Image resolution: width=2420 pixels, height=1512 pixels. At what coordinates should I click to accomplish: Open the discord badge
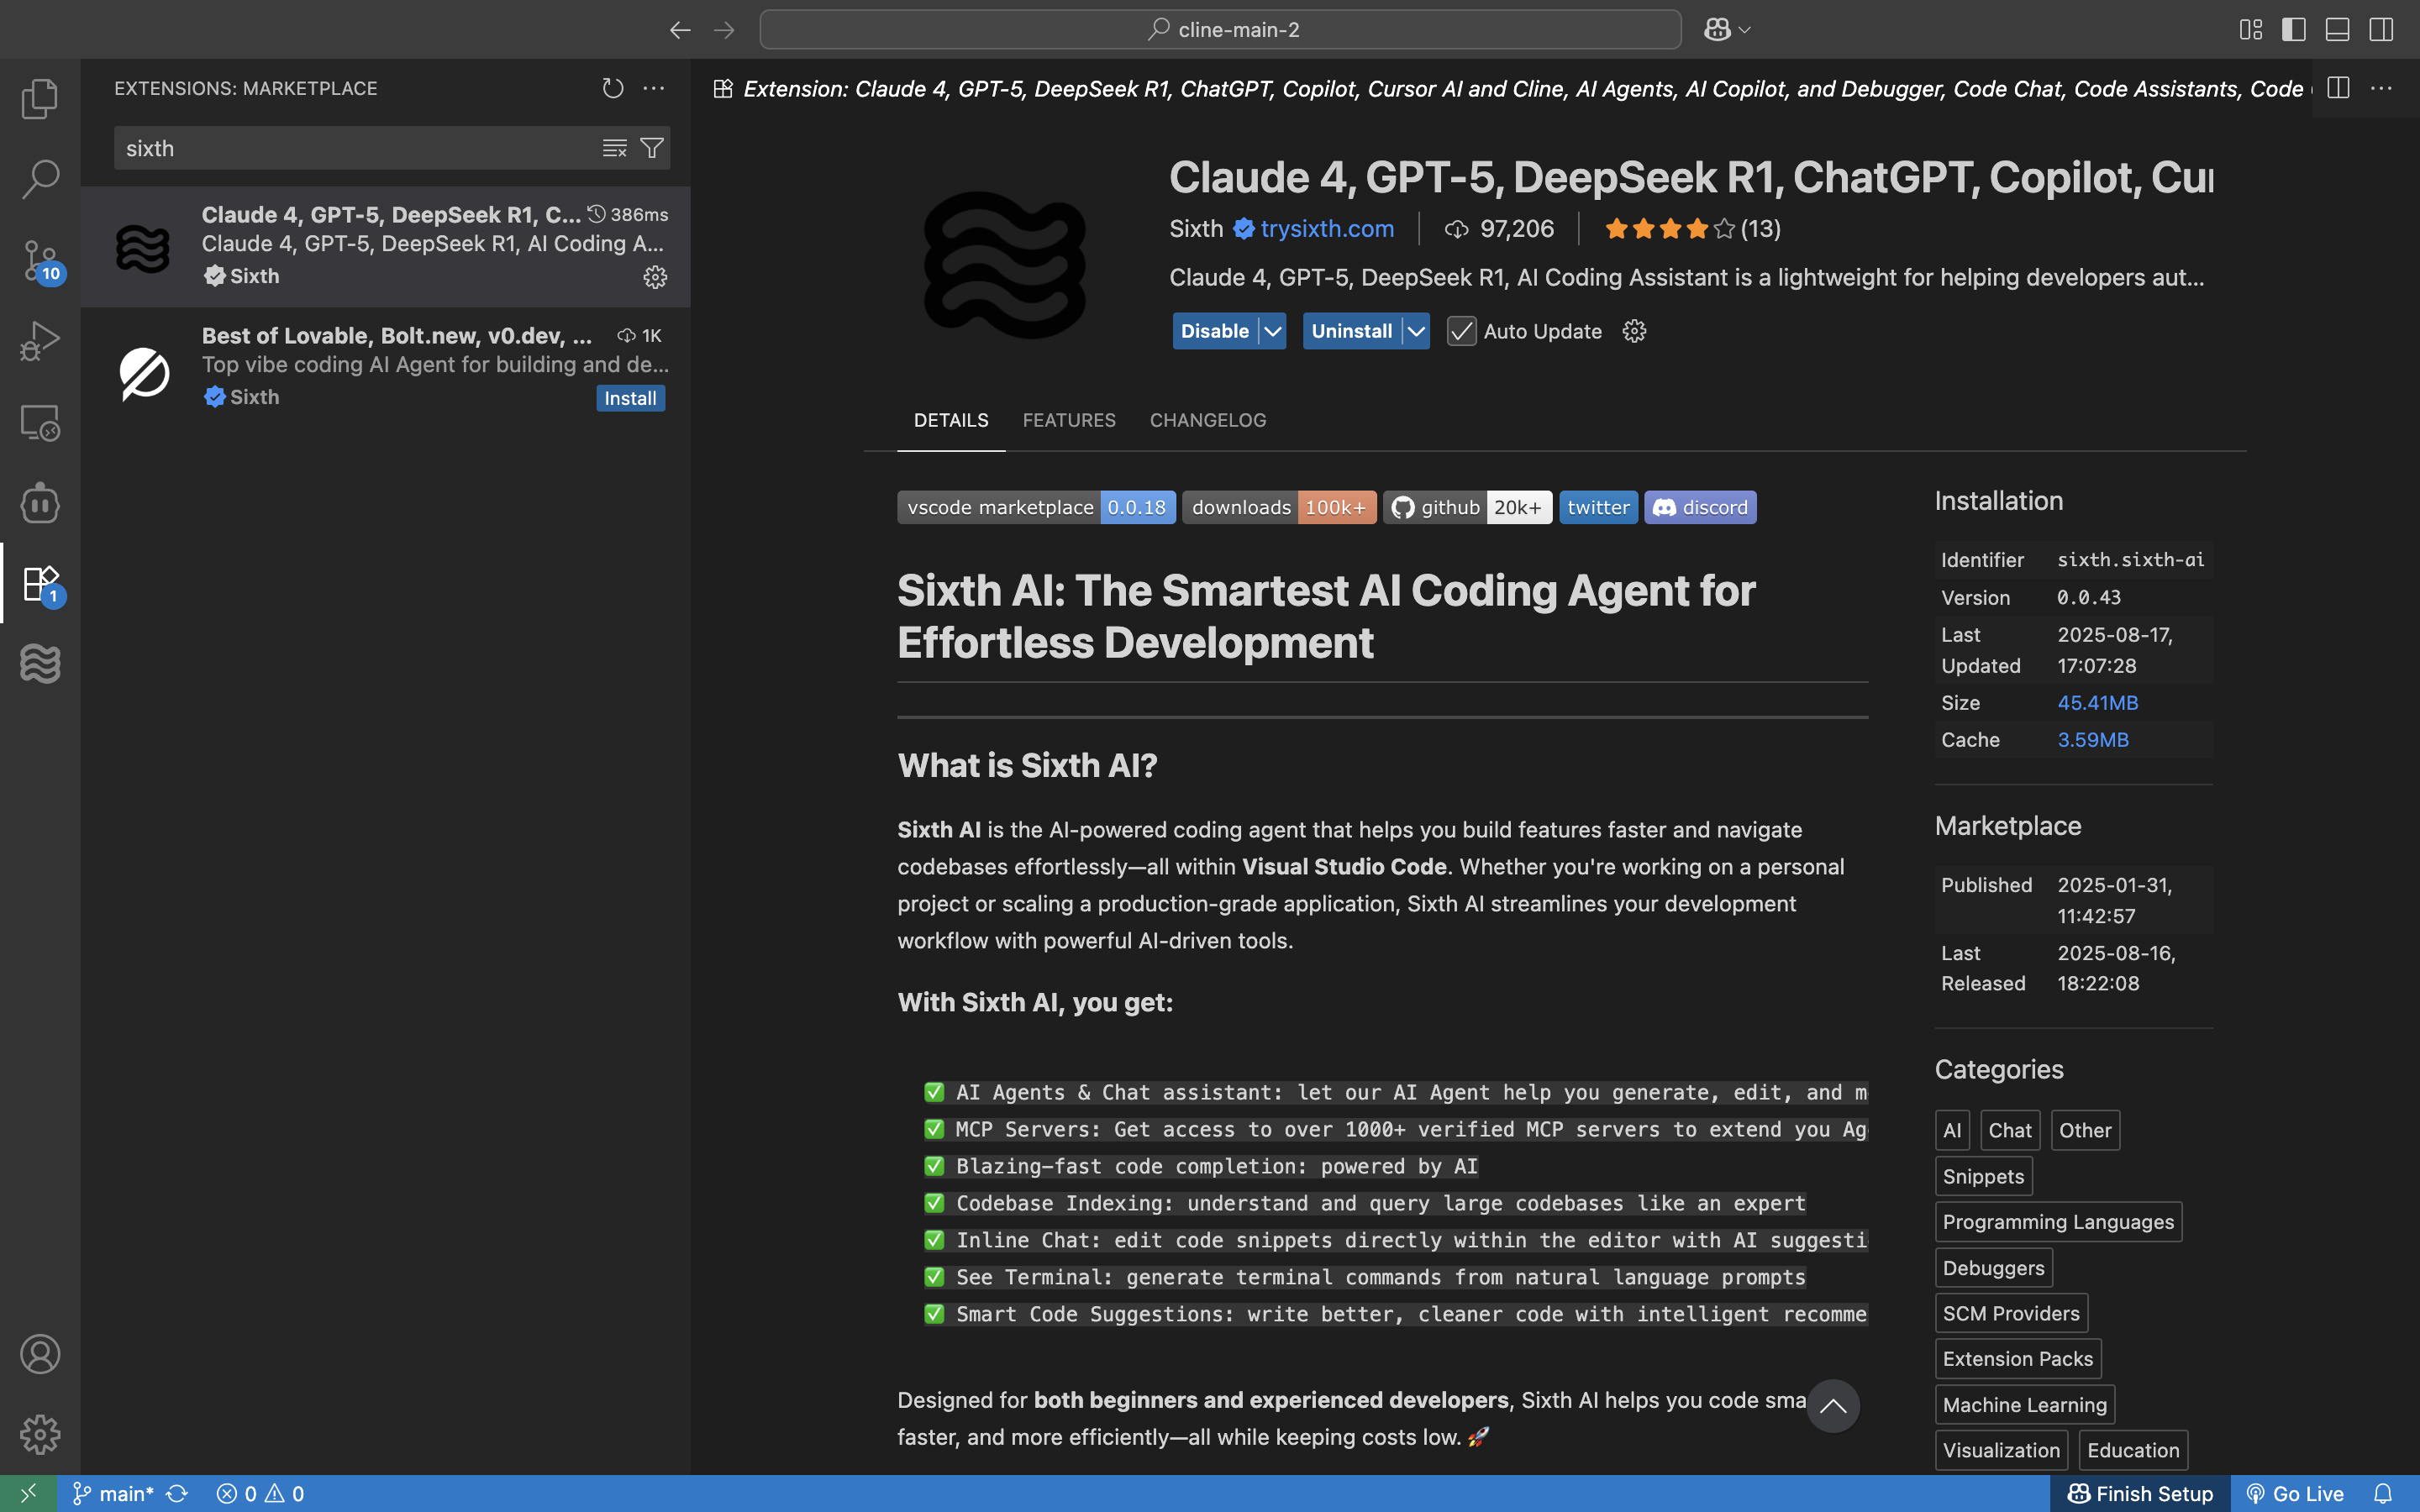pyautogui.click(x=1700, y=507)
